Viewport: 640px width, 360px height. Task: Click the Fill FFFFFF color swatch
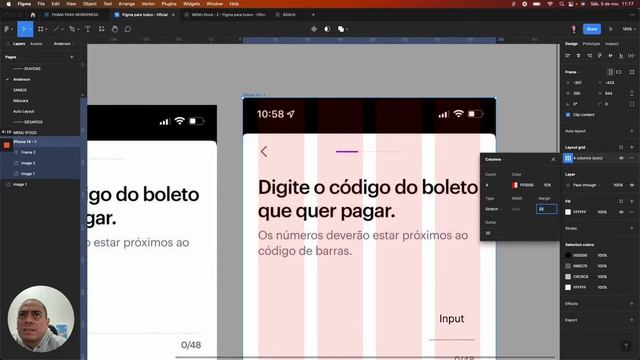[x=568, y=212]
